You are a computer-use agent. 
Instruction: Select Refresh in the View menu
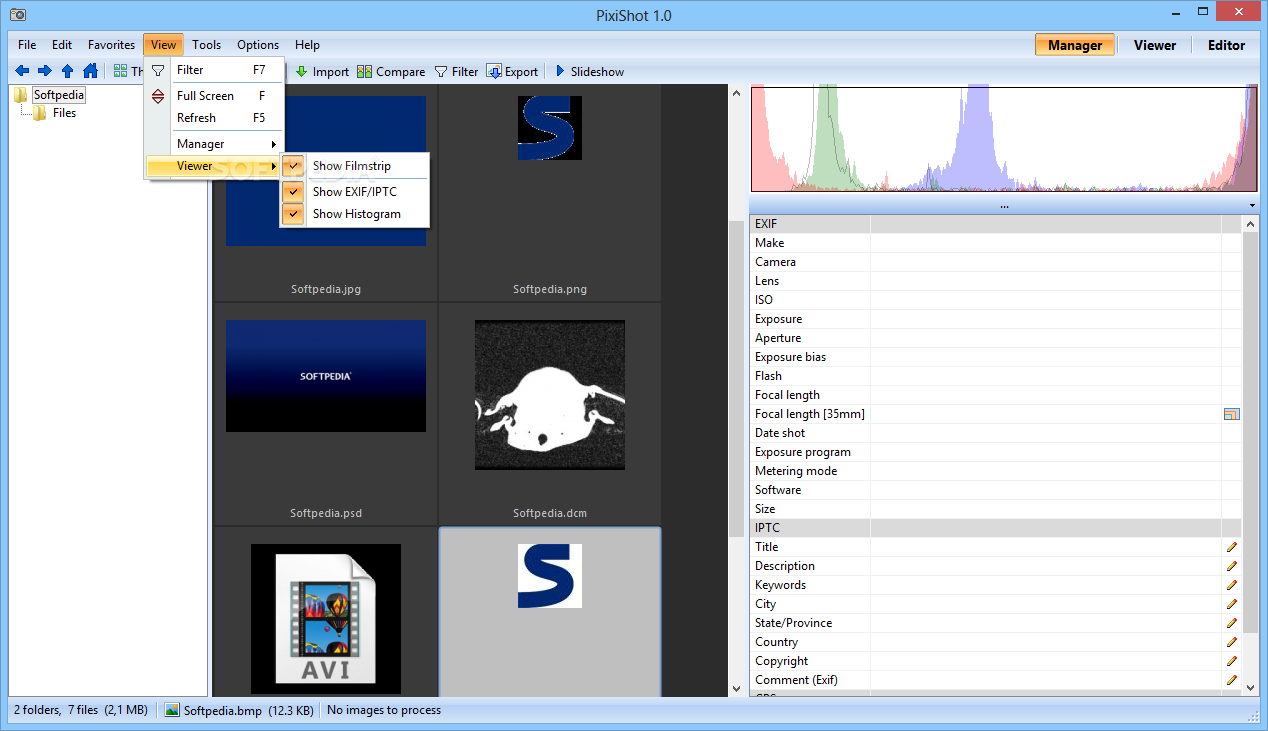click(x=215, y=118)
